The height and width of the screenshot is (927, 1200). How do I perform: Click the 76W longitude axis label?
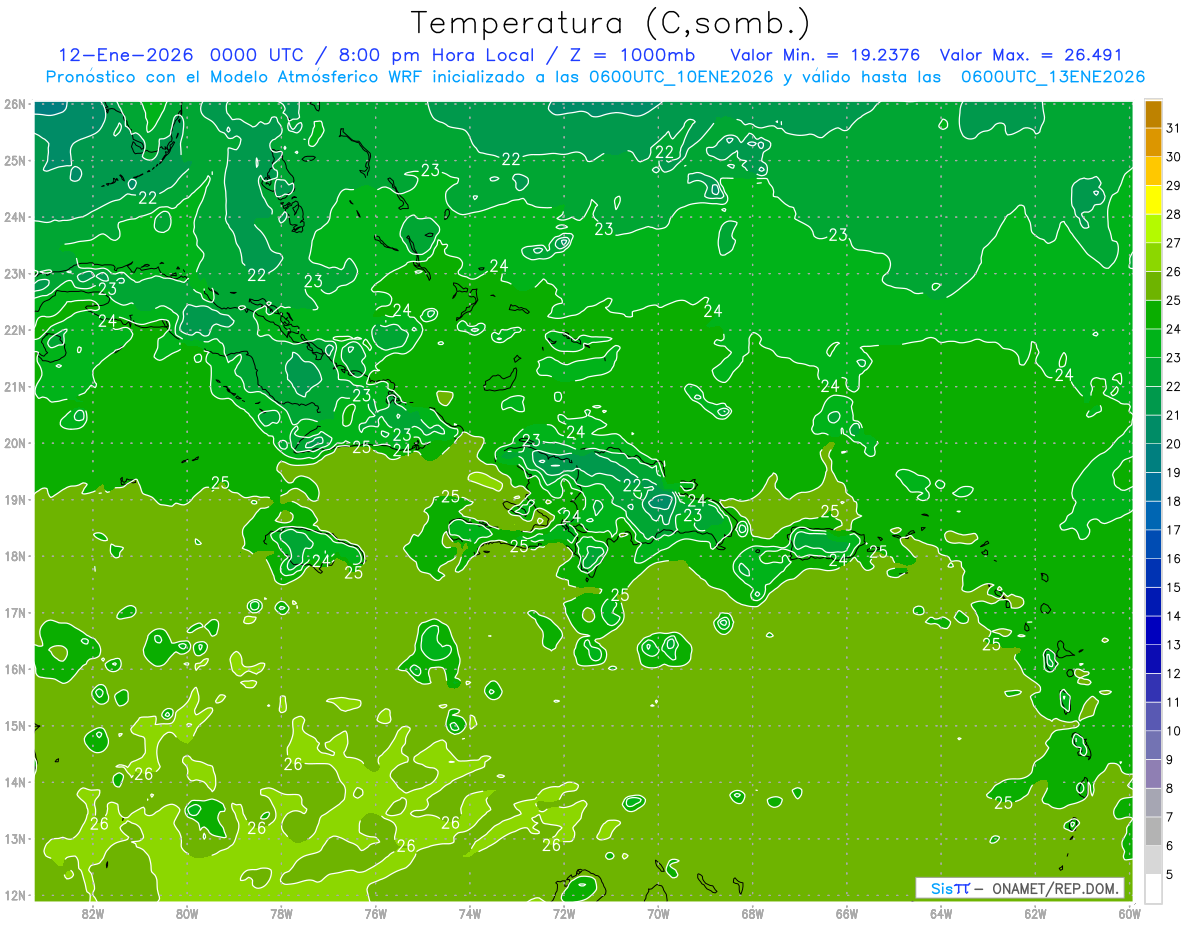[376, 912]
